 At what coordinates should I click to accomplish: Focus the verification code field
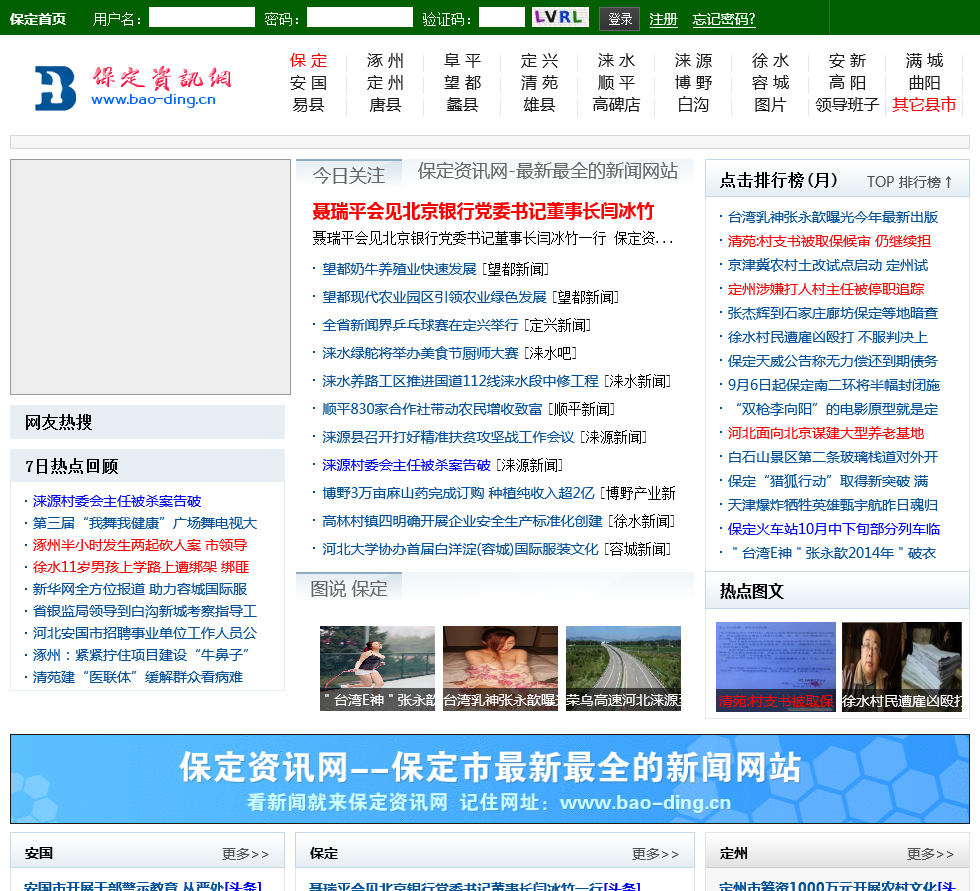(501, 18)
